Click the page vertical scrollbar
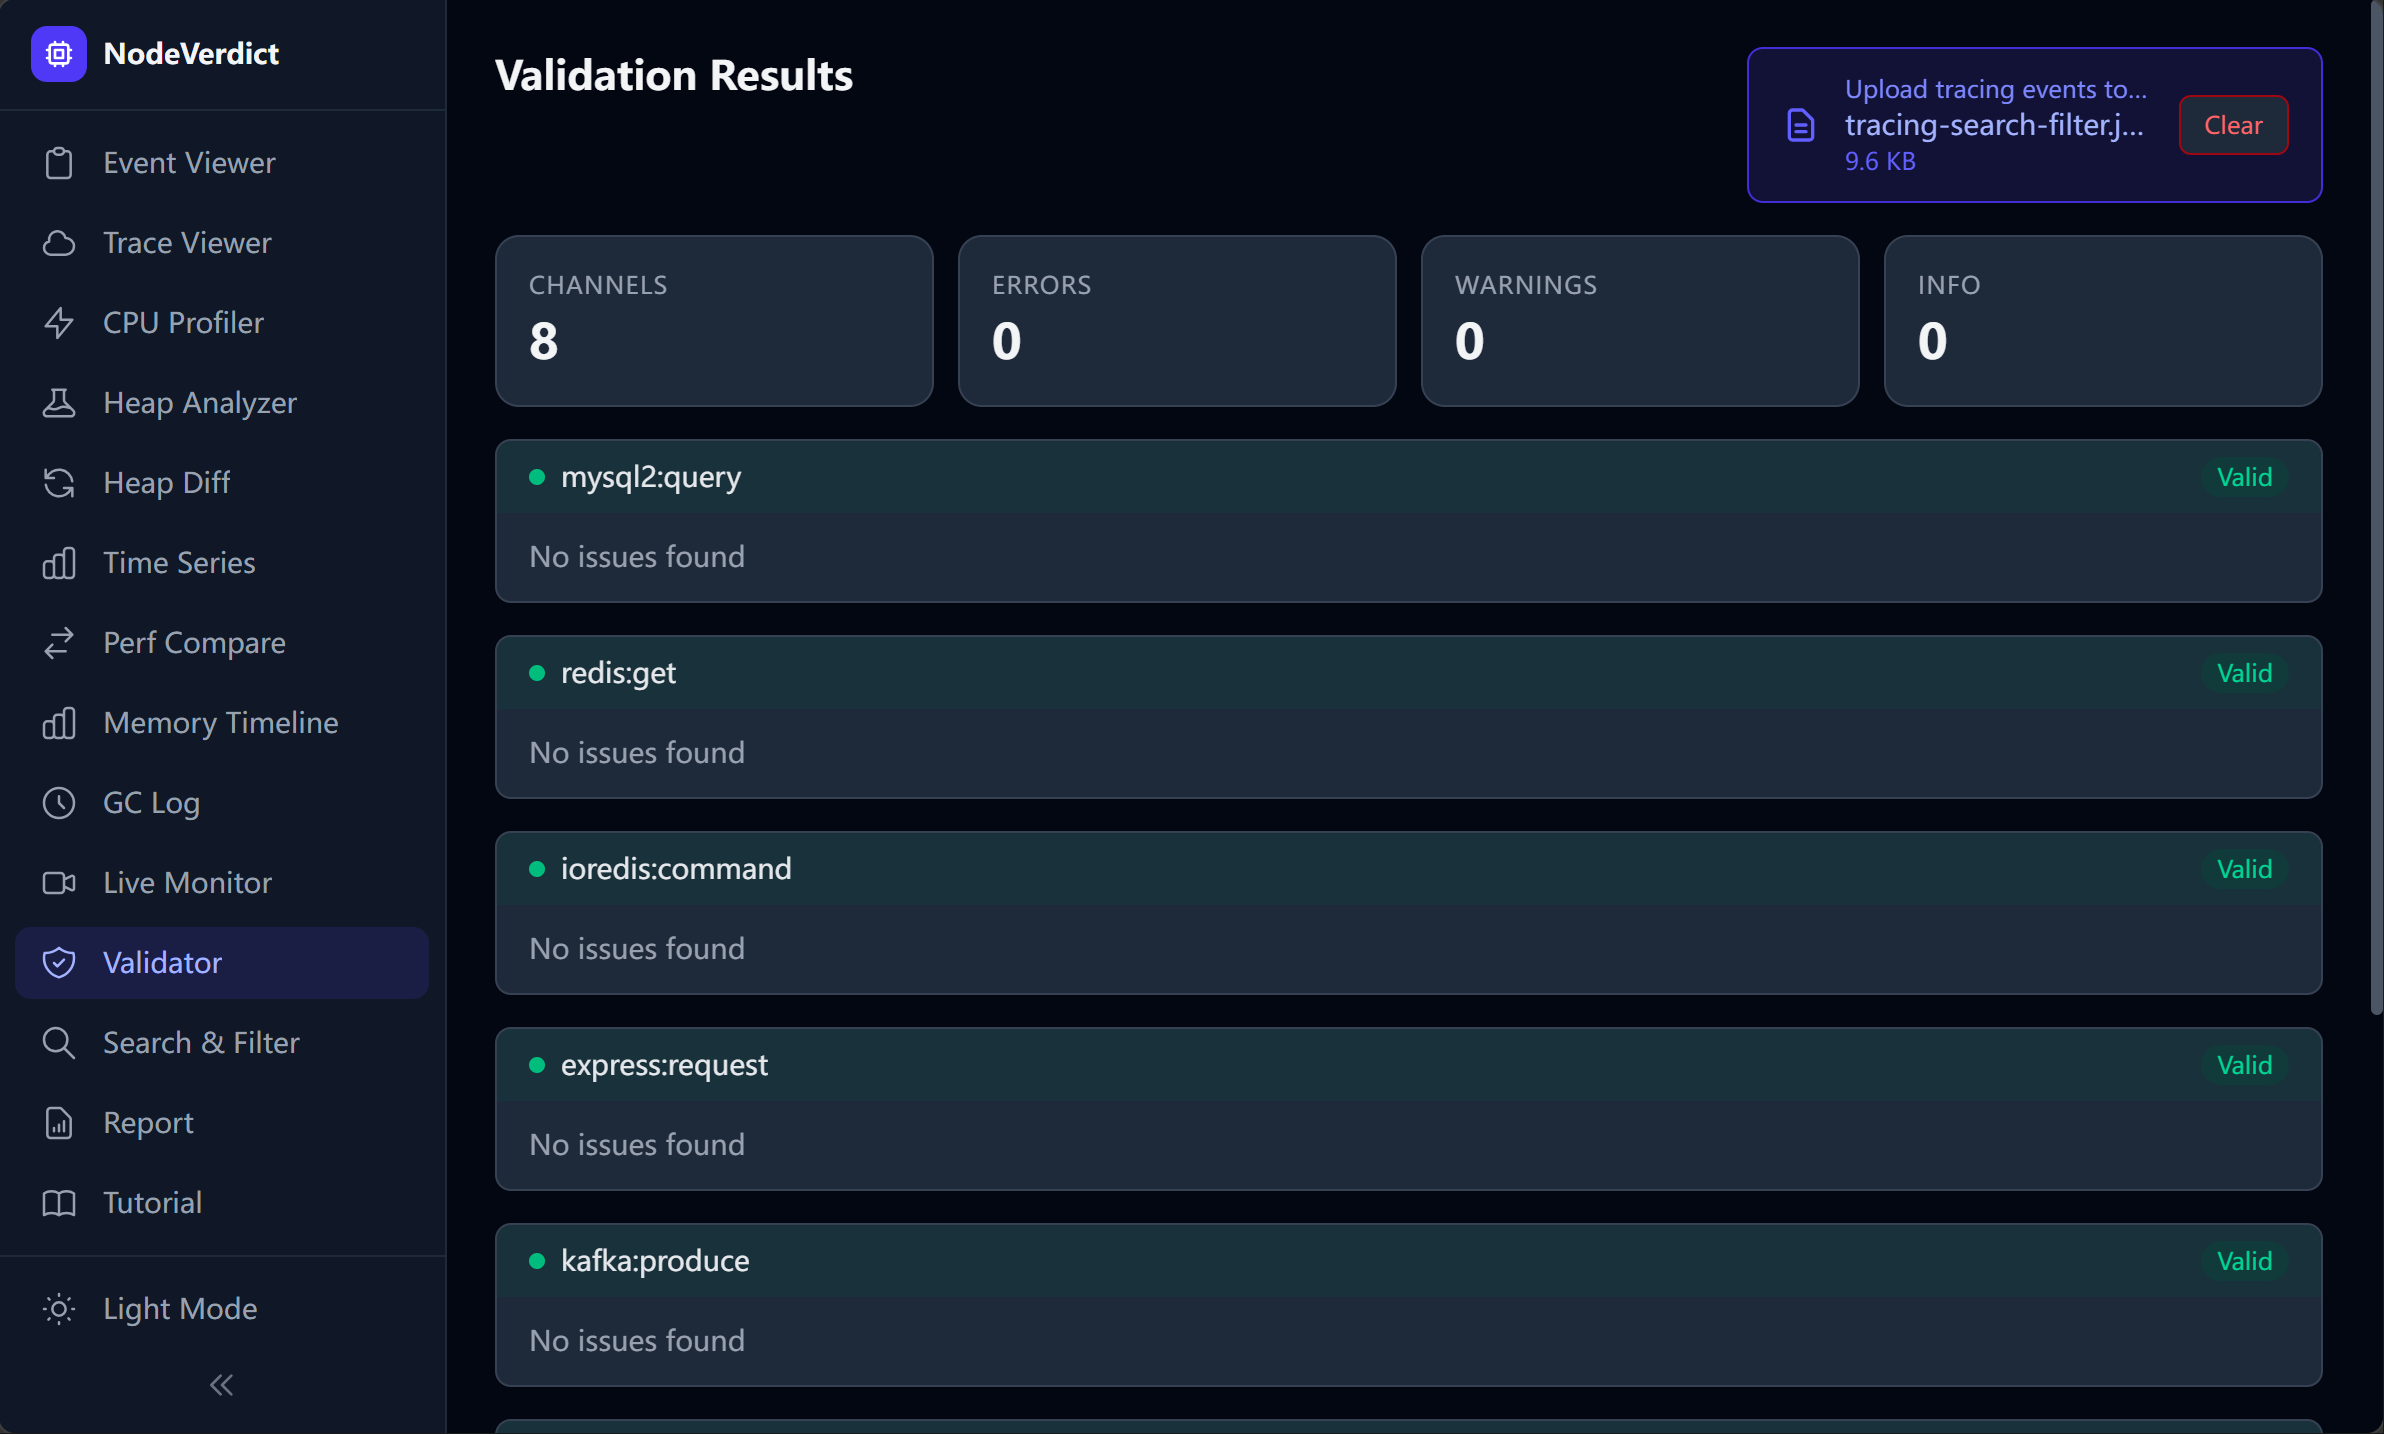This screenshot has height=1434, width=2384. click(x=2376, y=508)
